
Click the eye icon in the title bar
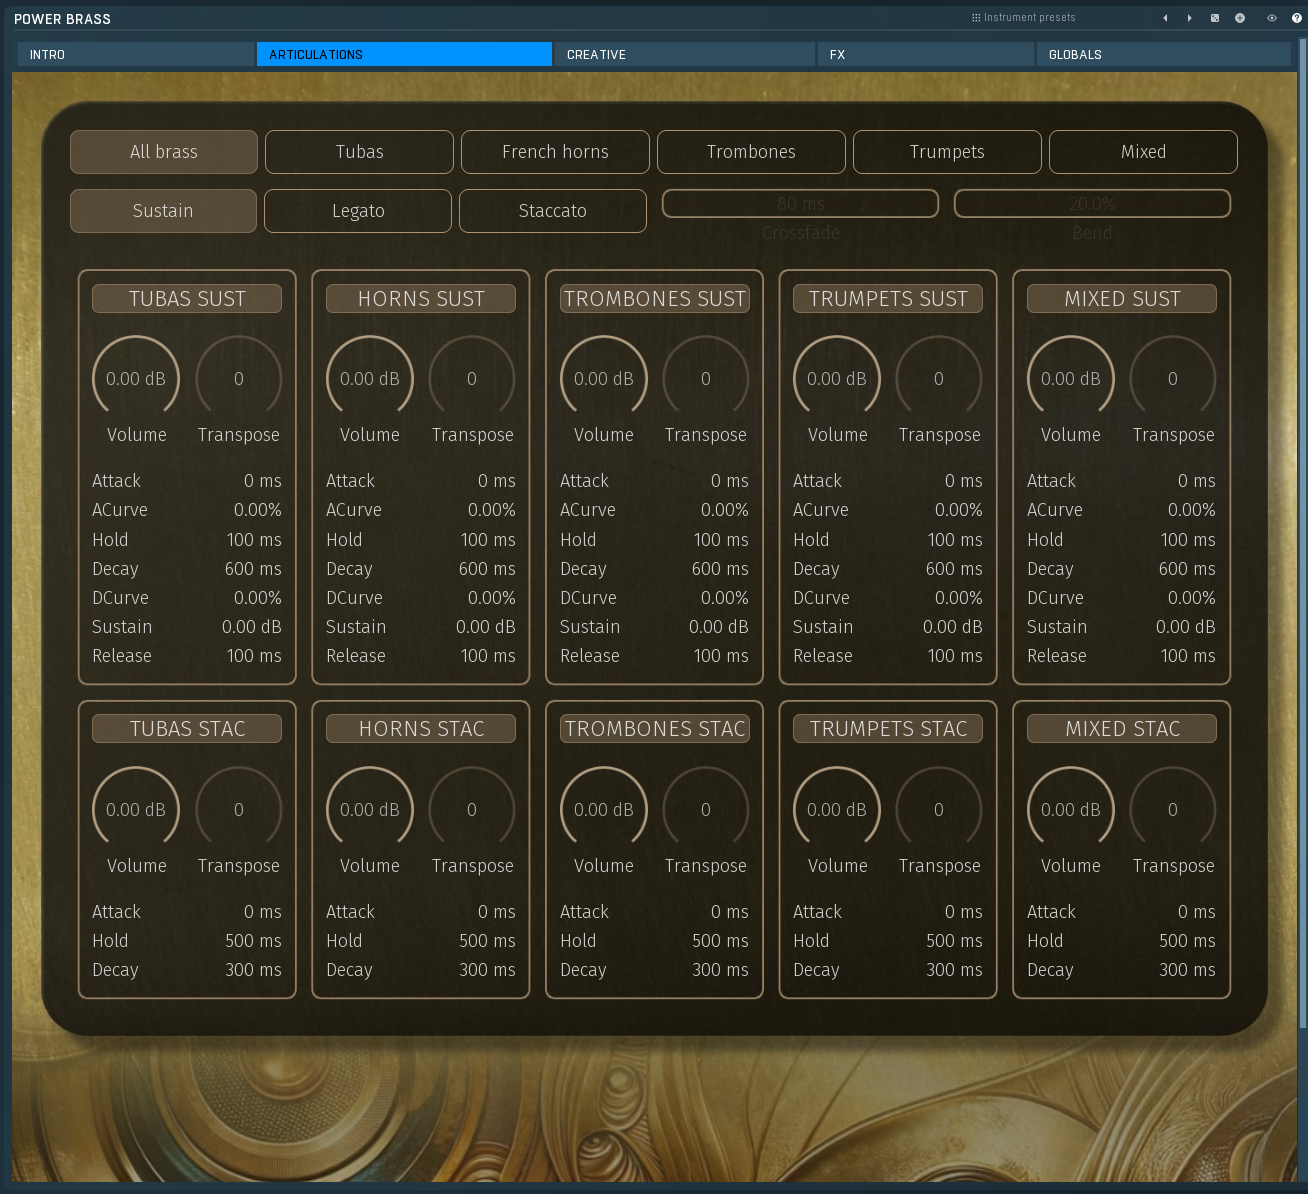[x=1272, y=17]
